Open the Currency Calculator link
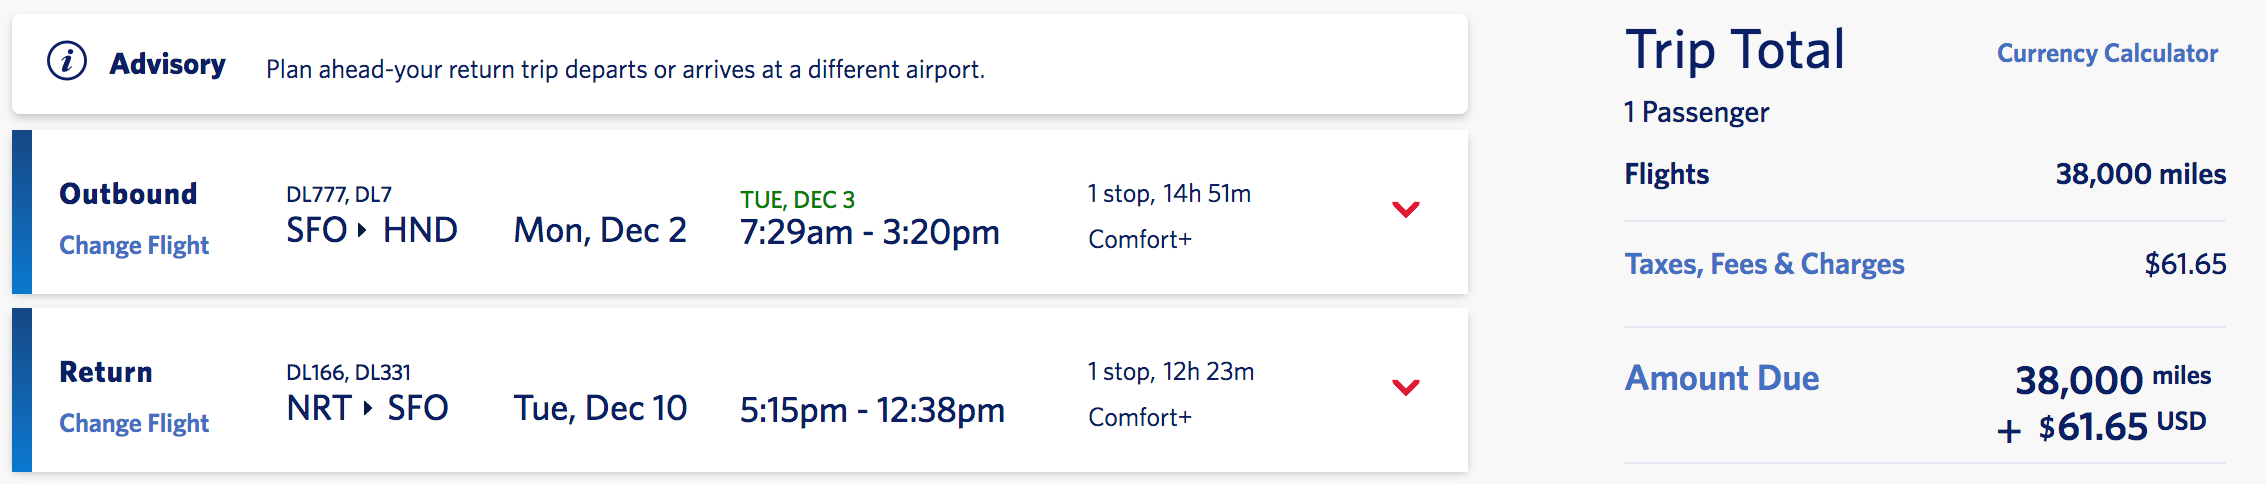Viewport: 2266px width, 484px height. (x=2107, y=53)
